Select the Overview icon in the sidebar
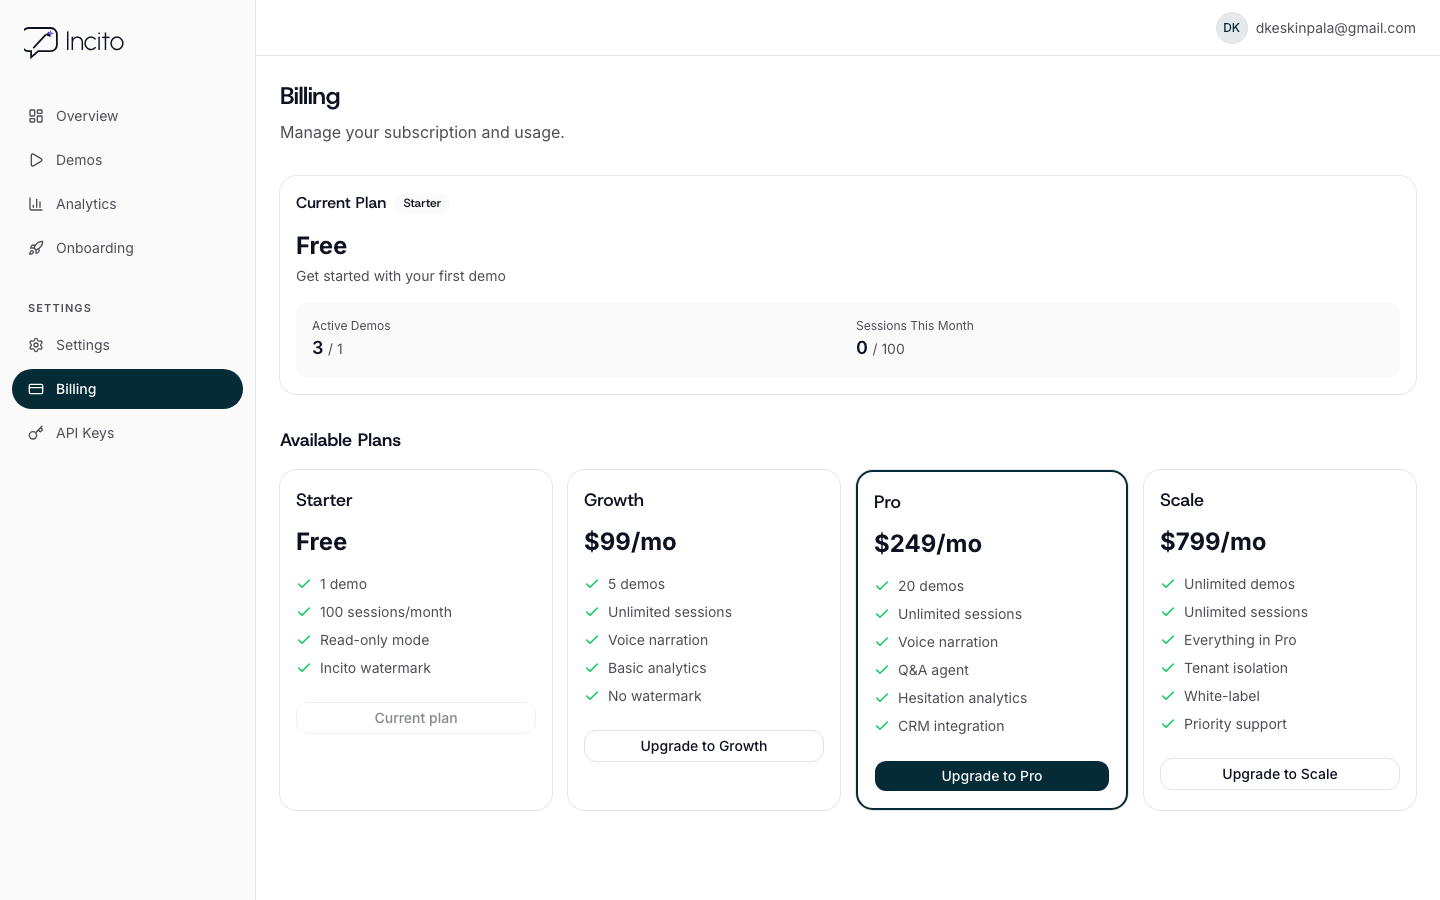 [37, 116]
